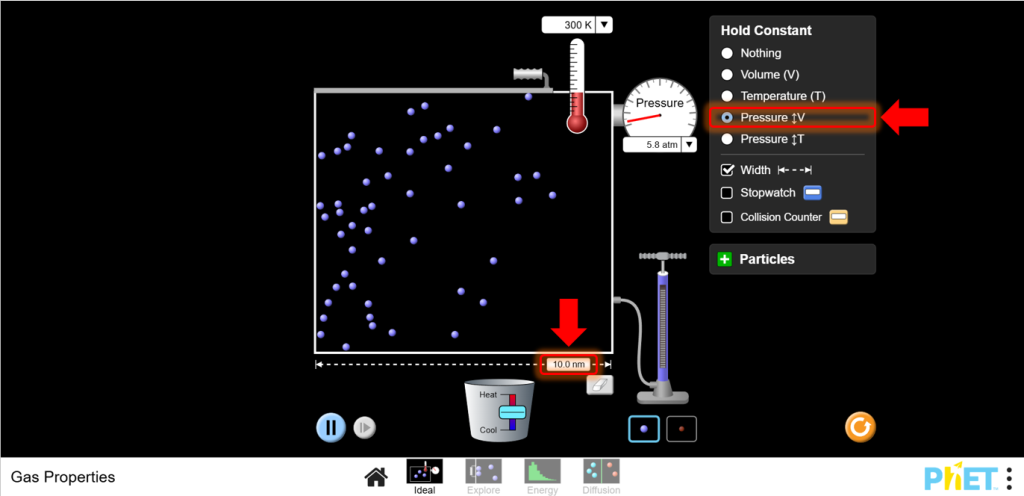Select the light red particle type
1024x496 pixels.
tap(681, 429)
